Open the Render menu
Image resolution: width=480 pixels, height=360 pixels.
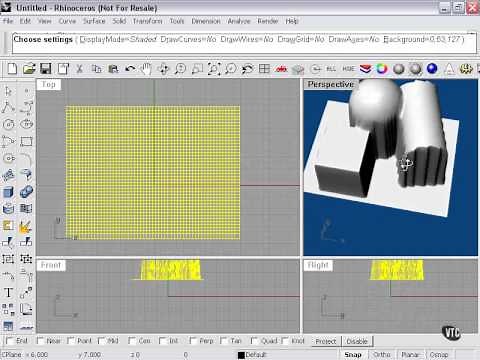[x=268, y=21]
